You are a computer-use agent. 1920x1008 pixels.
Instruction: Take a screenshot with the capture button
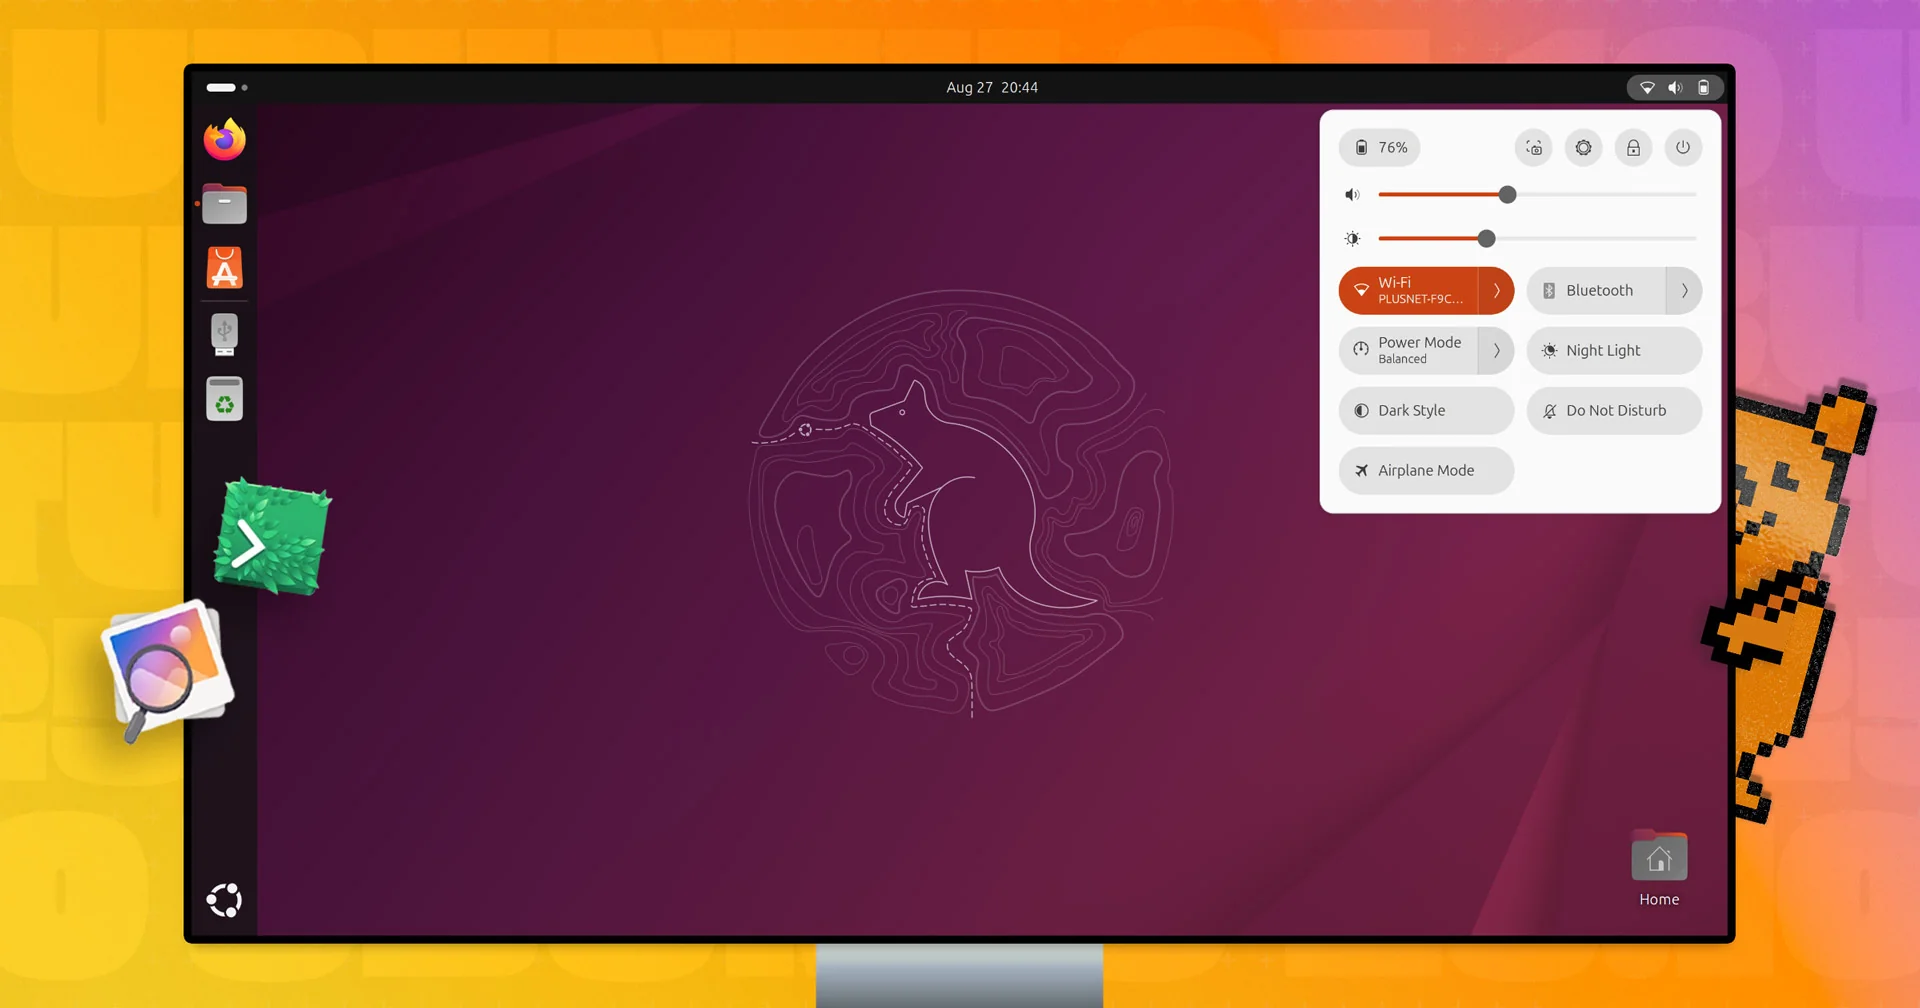[1534, 148]
